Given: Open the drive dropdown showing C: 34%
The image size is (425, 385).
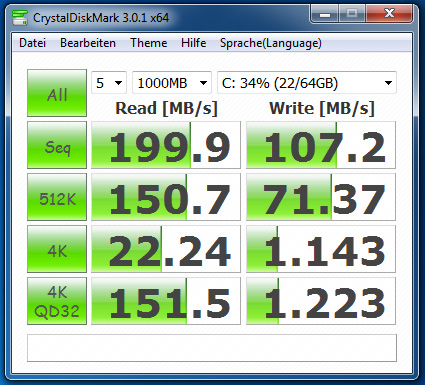Looking at the screenshot, I should (x=307, y=83).
